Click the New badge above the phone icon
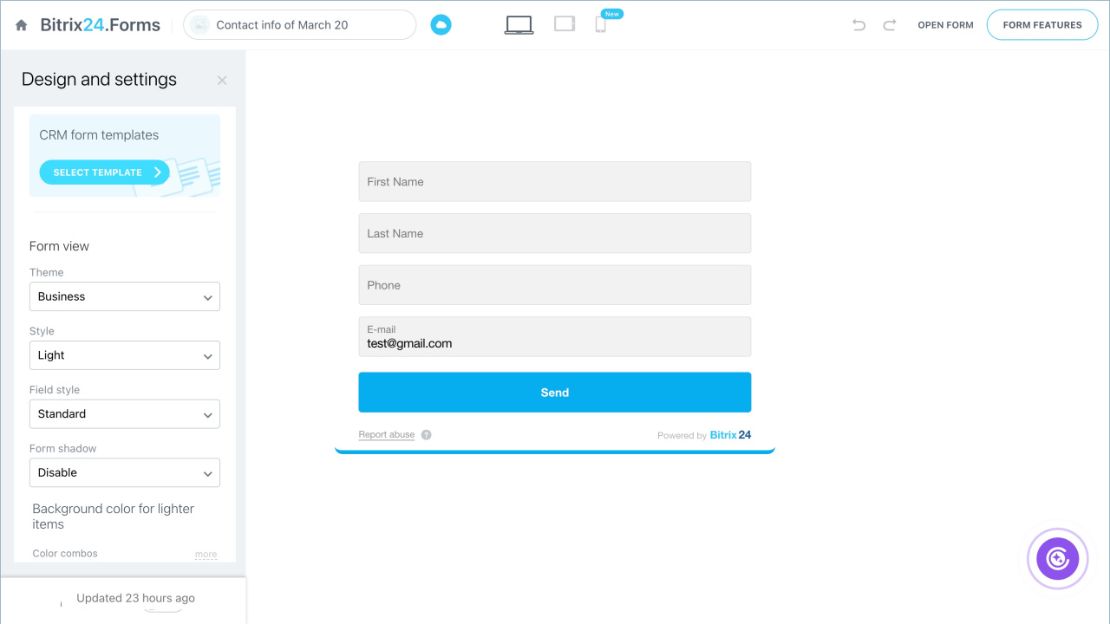This screenshot has height=624, width=1110. tap(612, 13)
